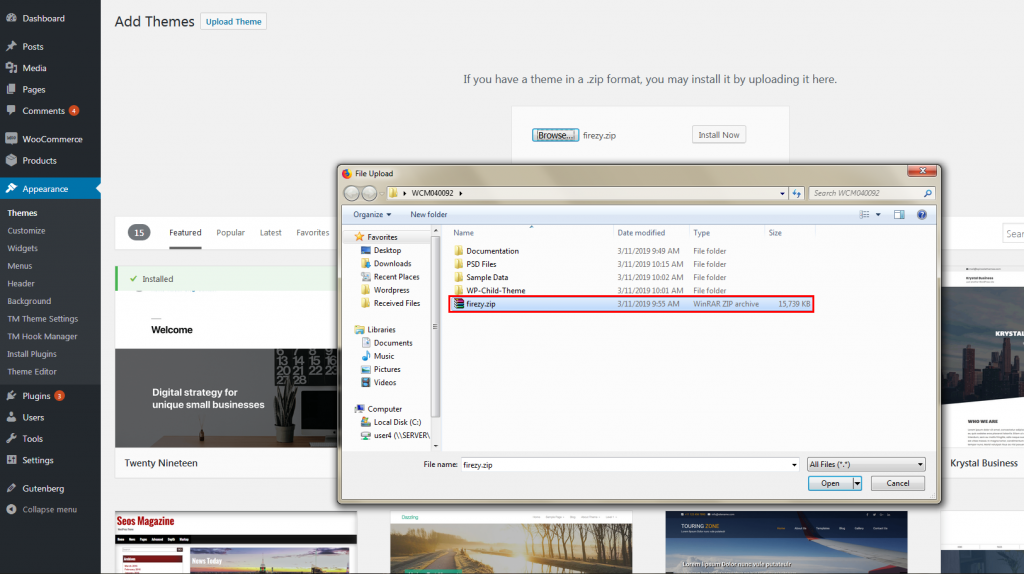Click the Media icon in sidebar
This screenshot has width=1024, height=574.
coord(11,68)
